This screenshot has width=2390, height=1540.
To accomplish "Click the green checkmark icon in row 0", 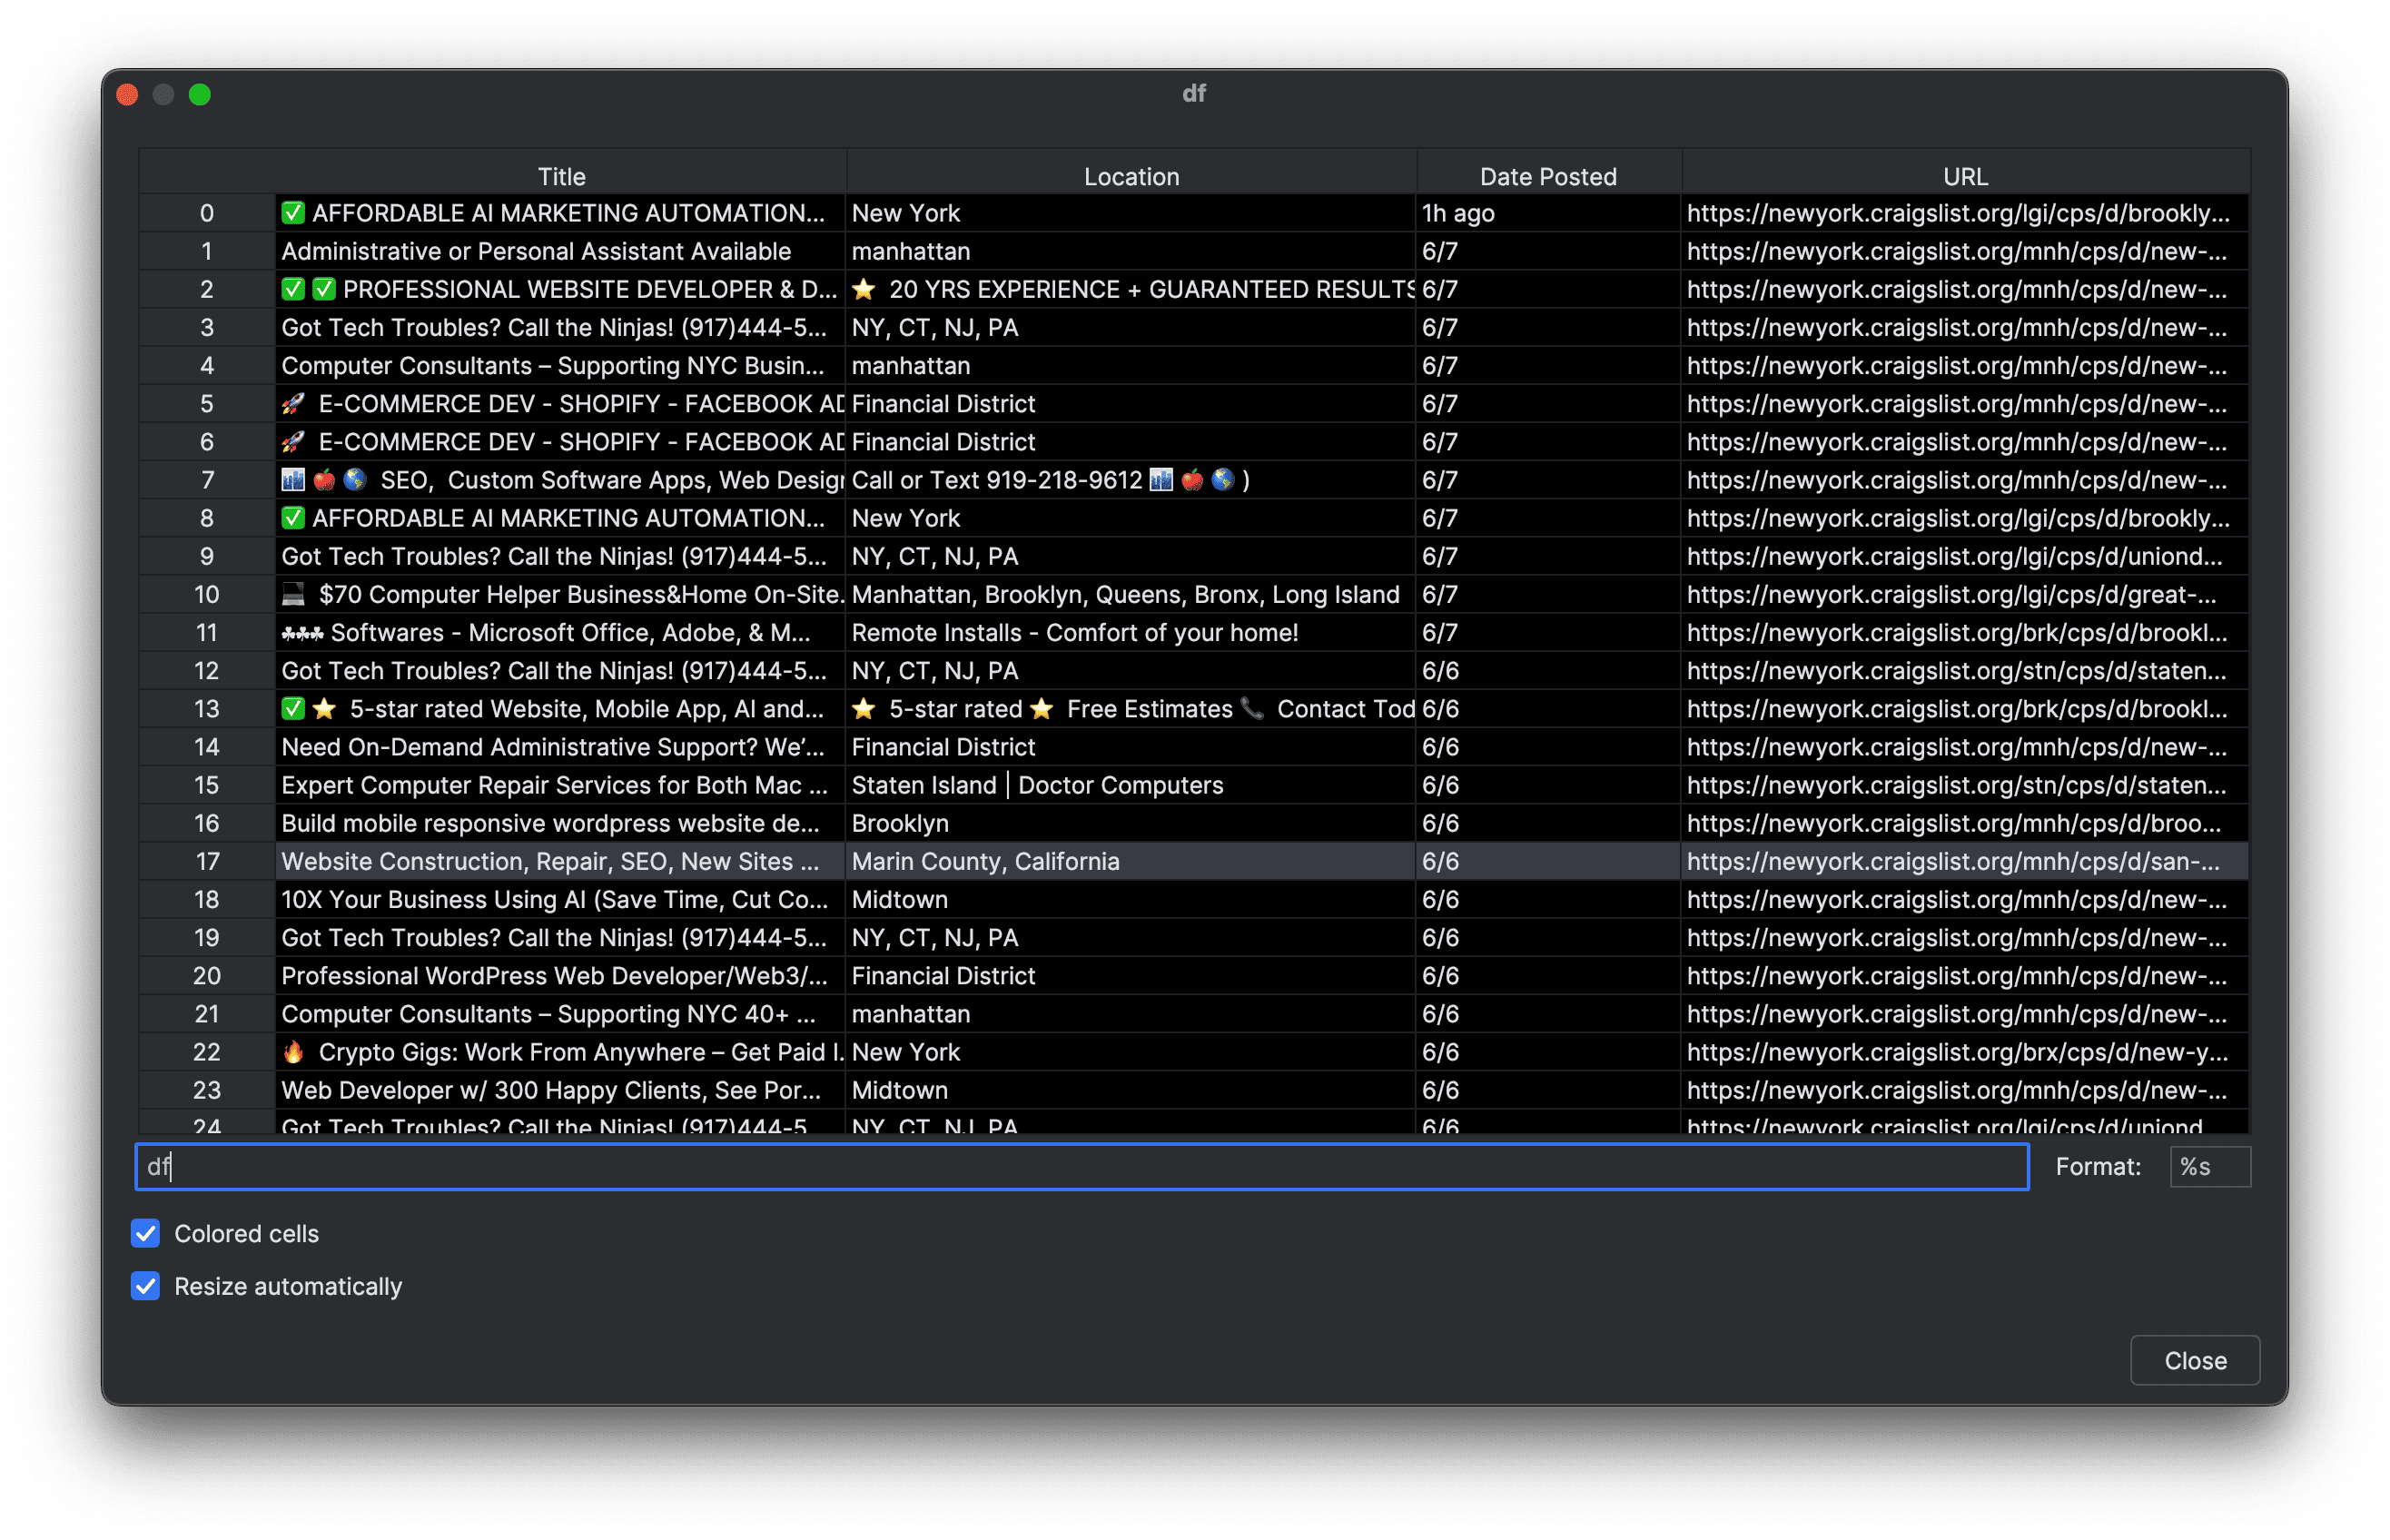I will 293,213.
